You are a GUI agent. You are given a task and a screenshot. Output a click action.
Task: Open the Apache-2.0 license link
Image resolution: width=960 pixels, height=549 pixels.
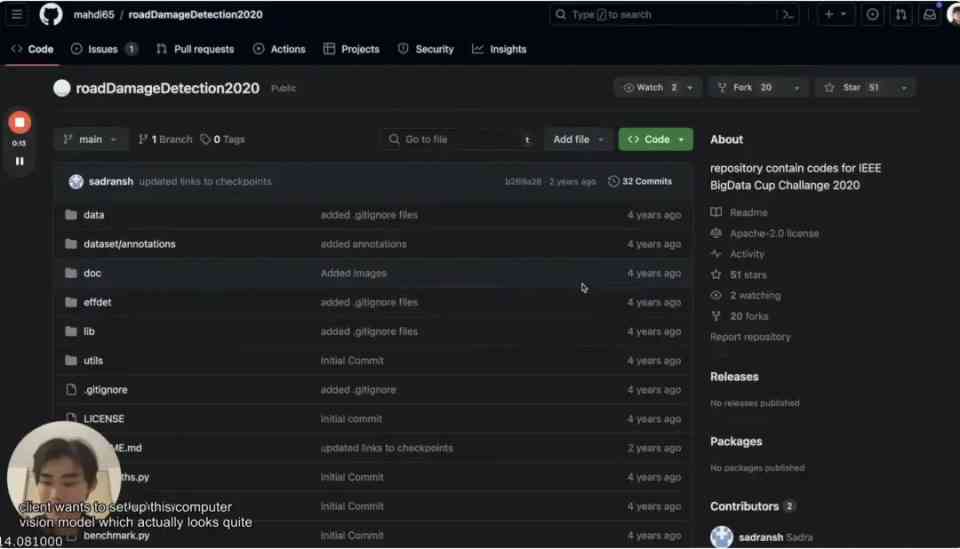(774, 233)
